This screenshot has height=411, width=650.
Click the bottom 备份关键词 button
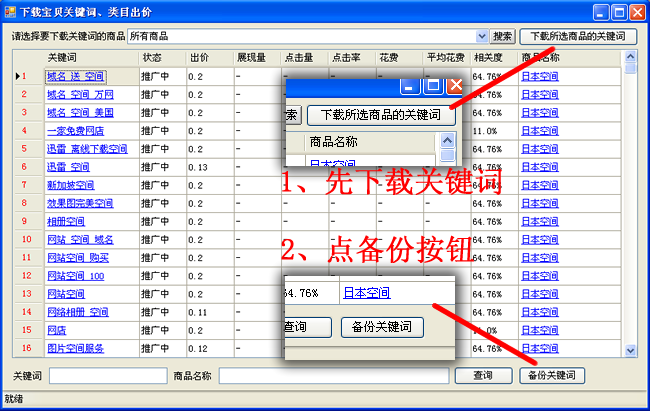click(x=552, y=375)
